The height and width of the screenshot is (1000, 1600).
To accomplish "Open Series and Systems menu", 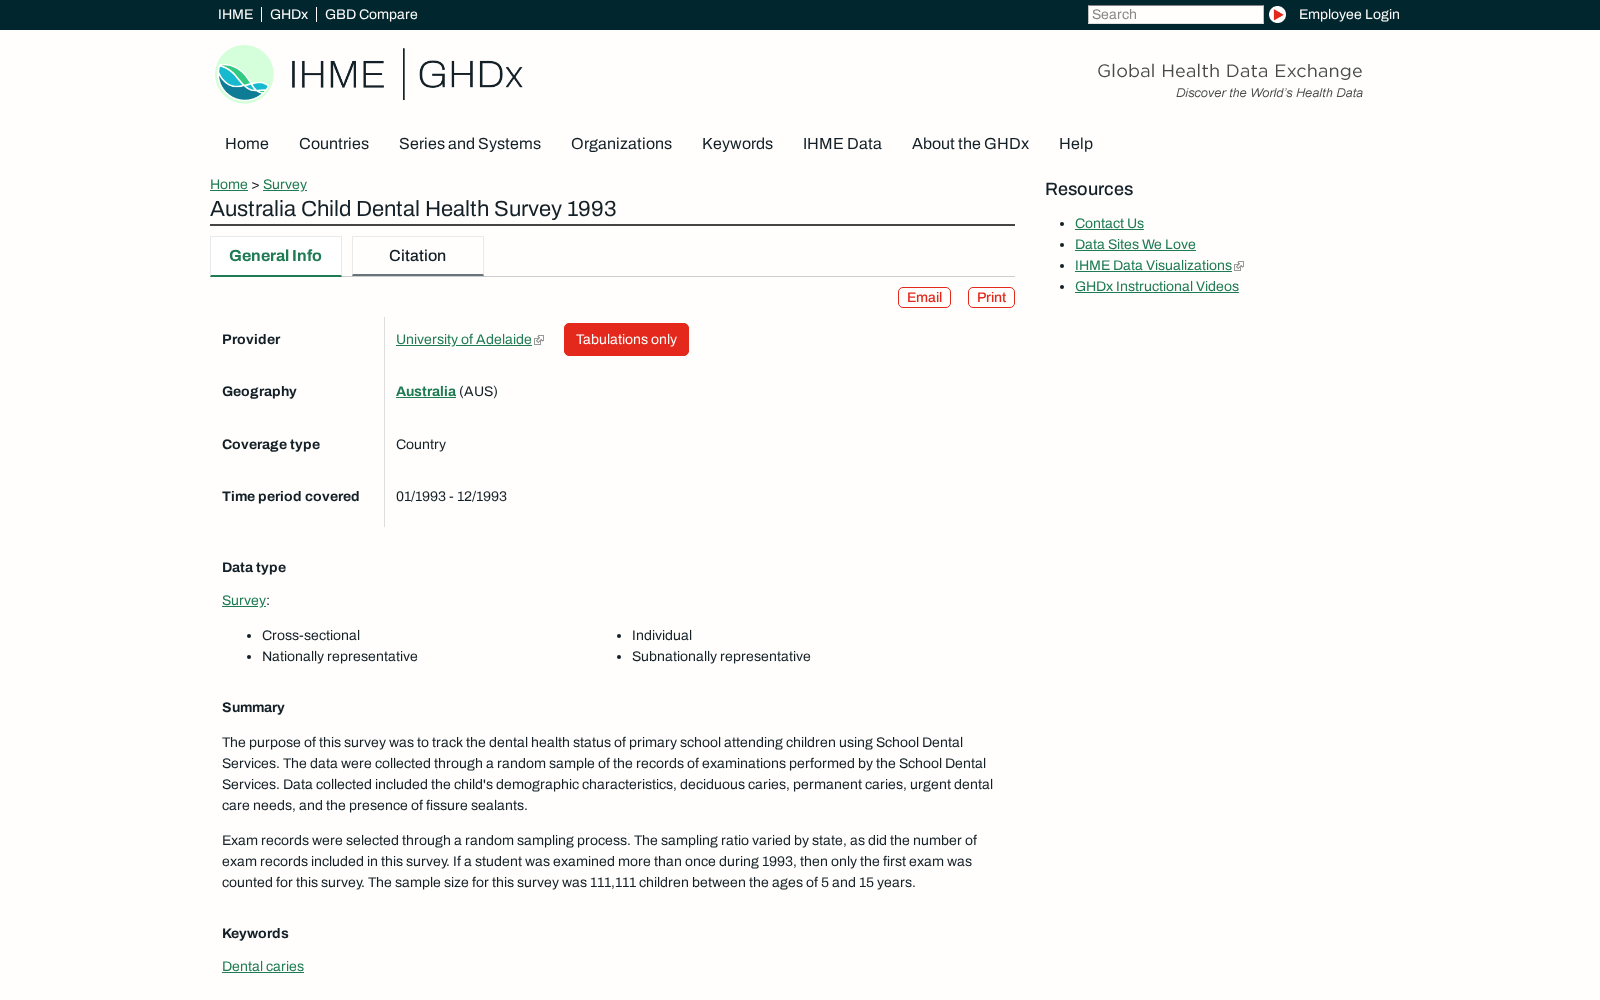I will point(470,144).
